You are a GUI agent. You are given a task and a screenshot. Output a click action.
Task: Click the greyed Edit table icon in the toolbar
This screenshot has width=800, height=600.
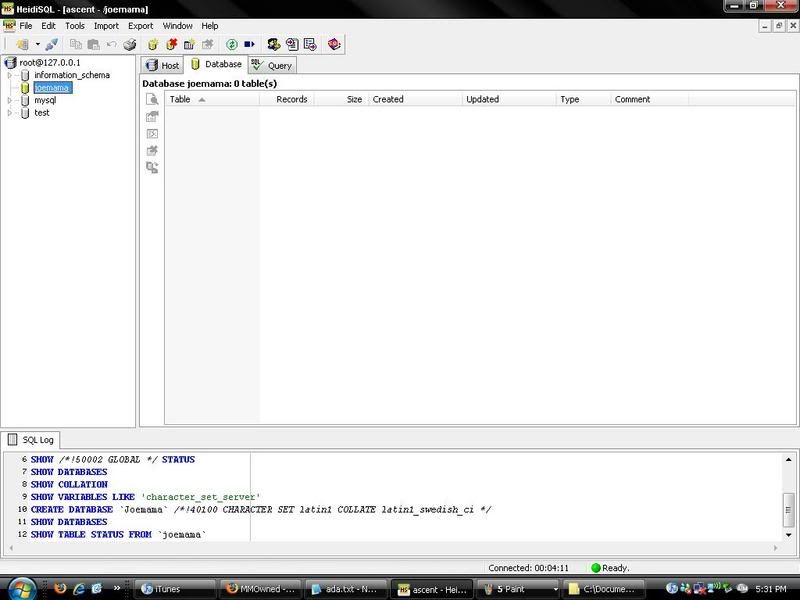click(208, 45)
